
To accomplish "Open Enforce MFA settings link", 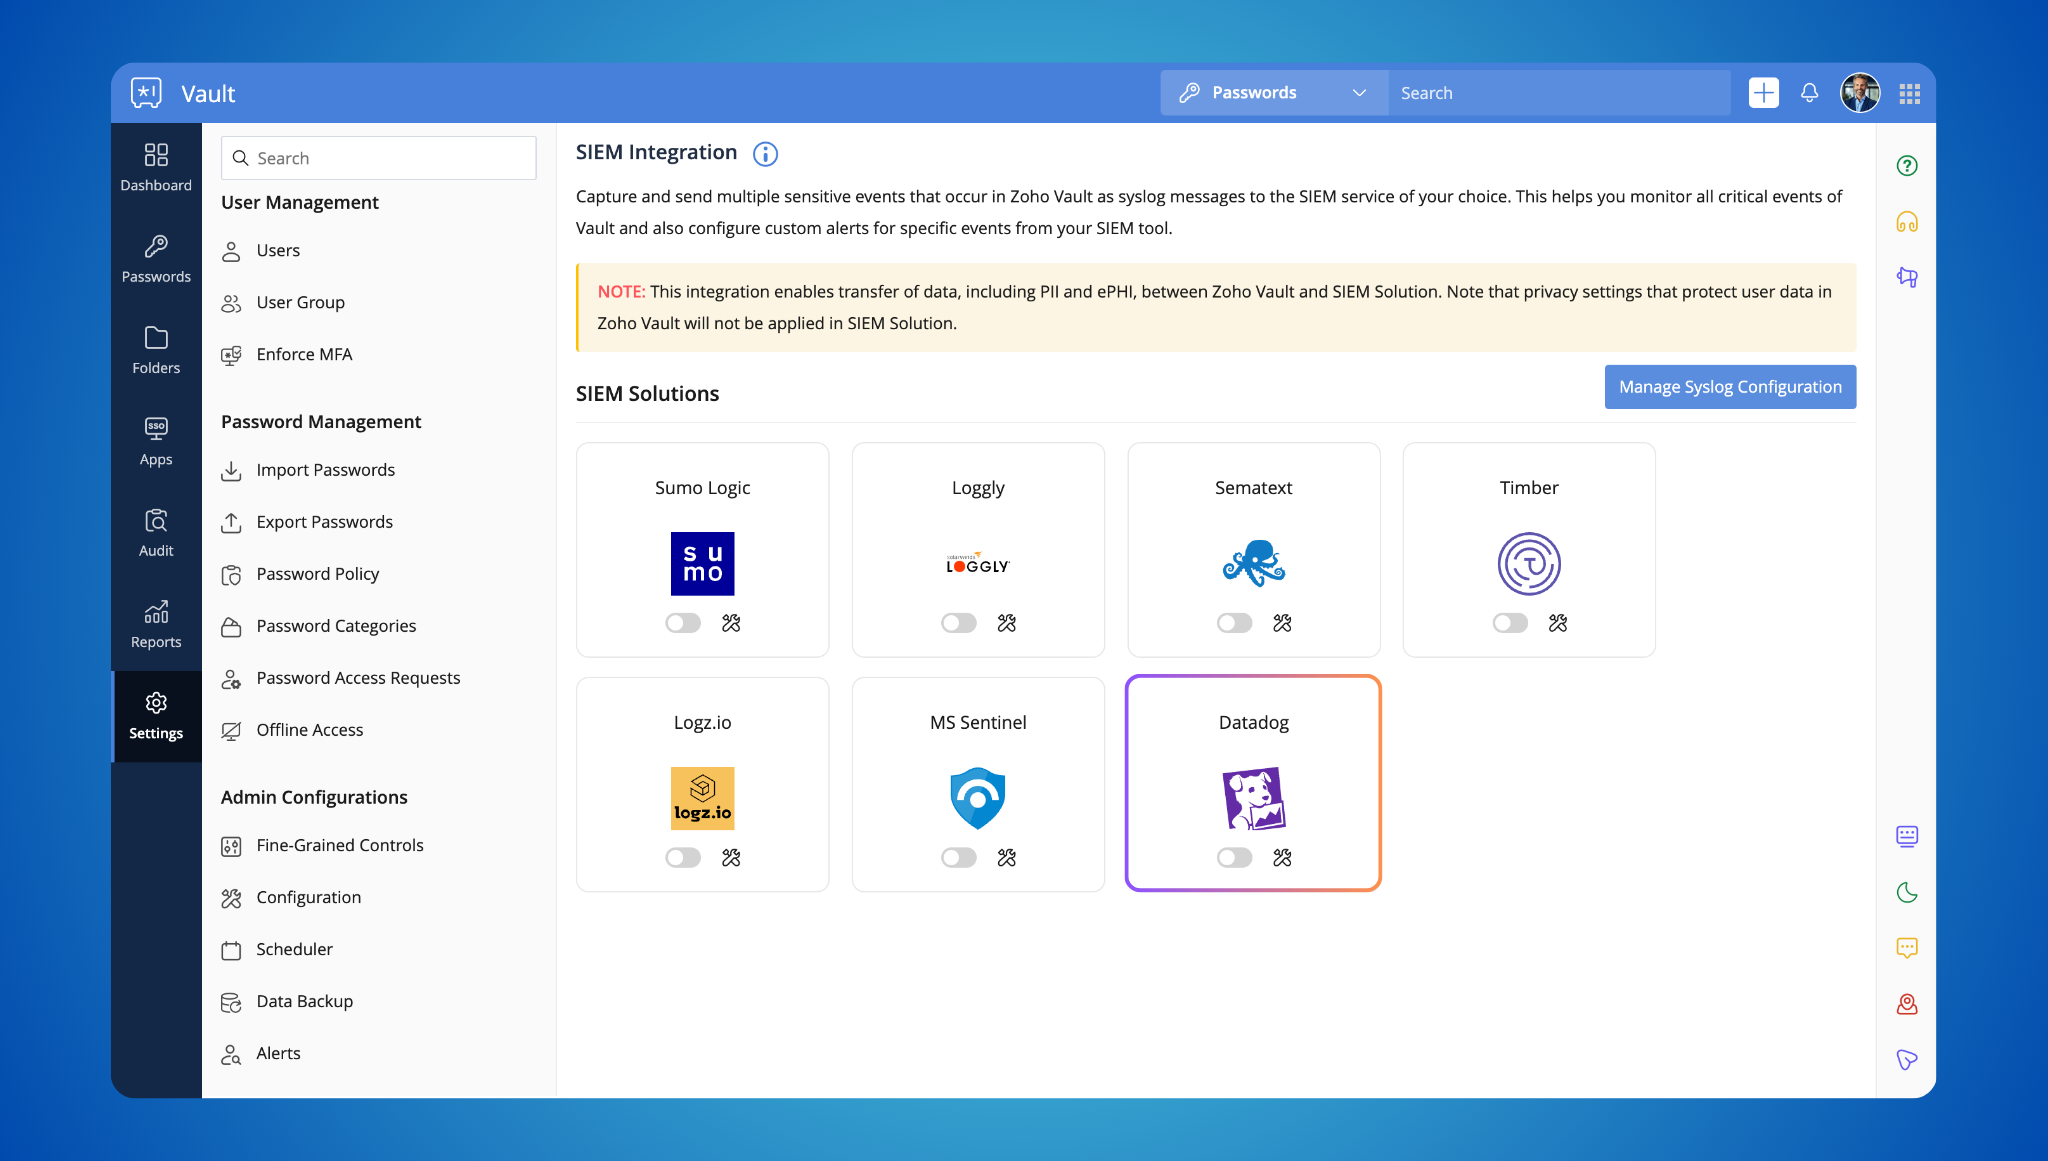I will [x=304, y=354].
